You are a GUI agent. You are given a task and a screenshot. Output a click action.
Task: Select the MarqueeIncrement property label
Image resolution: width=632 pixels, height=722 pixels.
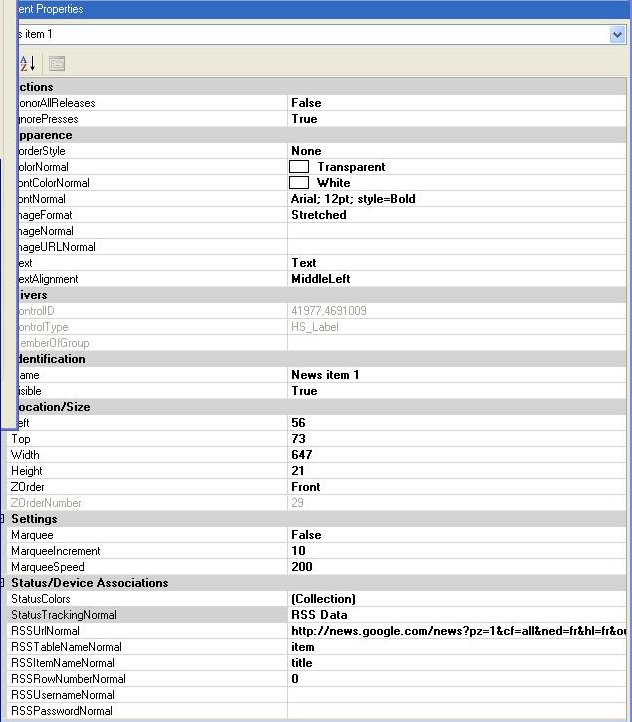coord(56,551)
